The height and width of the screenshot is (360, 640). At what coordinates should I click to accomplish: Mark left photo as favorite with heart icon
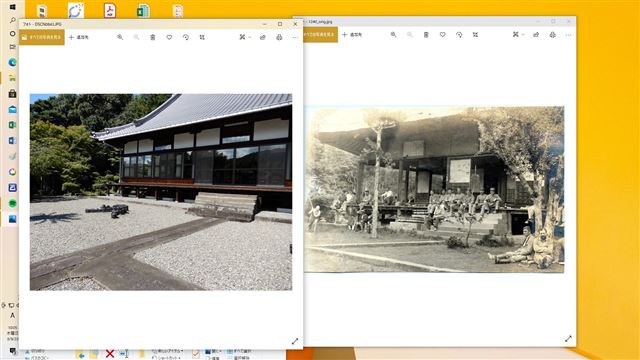[169, 37]
